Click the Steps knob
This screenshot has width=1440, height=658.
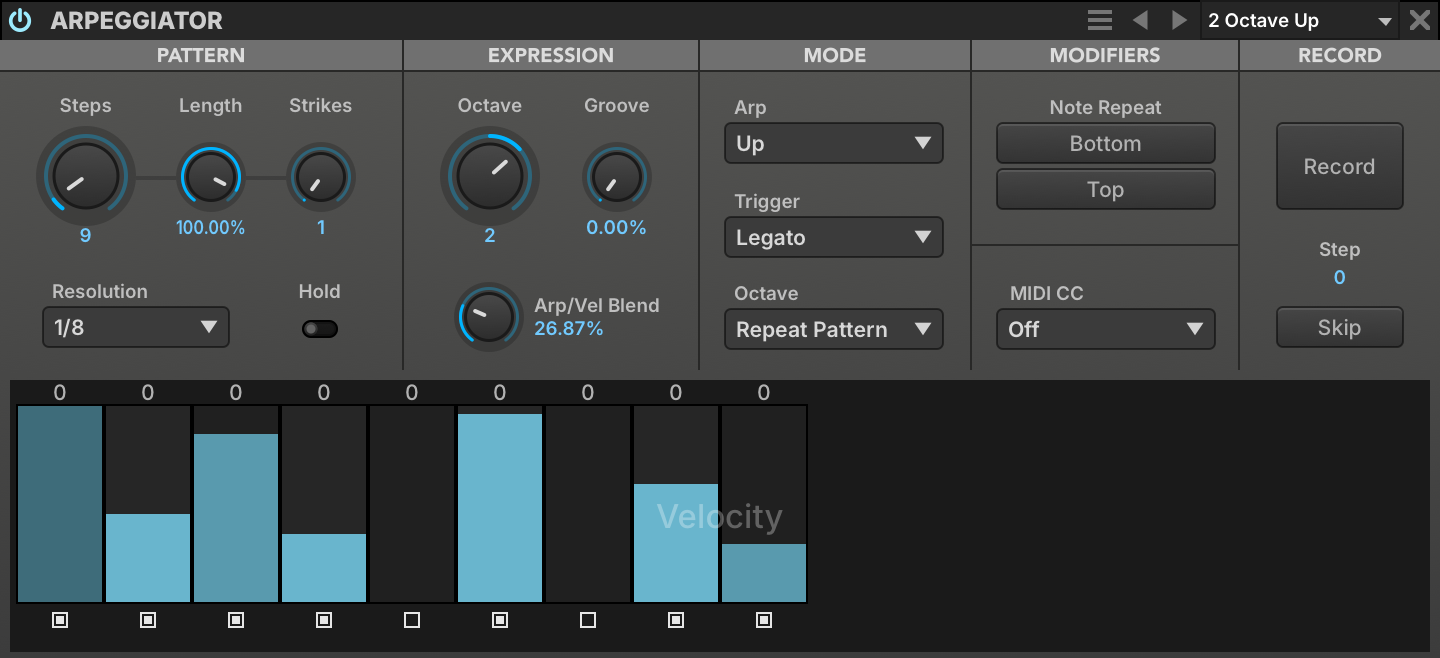(86, 177)
